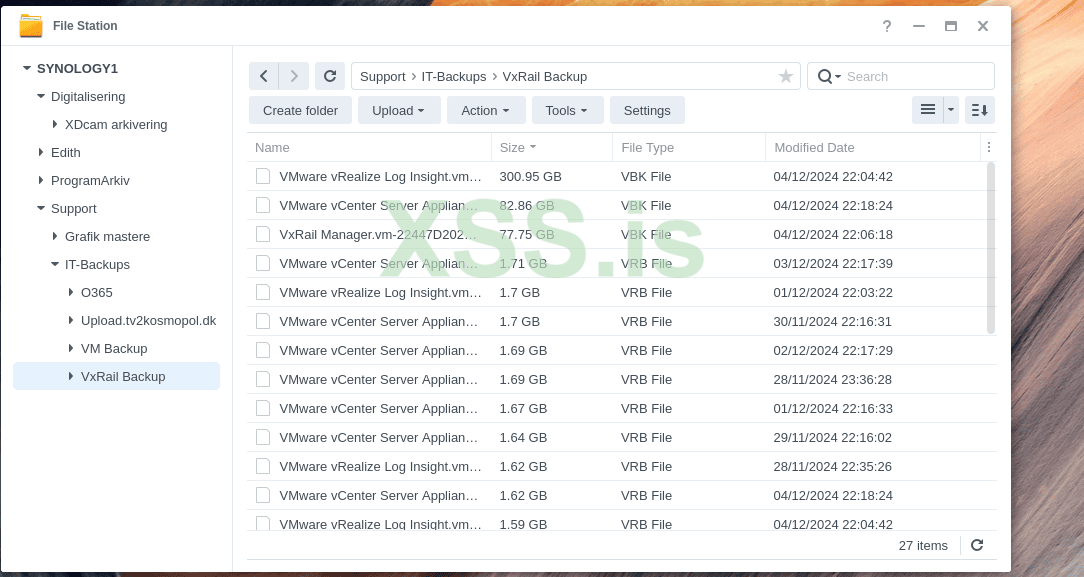Image resolution: width=1084 pixels, height=577 pixels.
Task: Sort by the File Type column header
Action: tap(689, 147)
